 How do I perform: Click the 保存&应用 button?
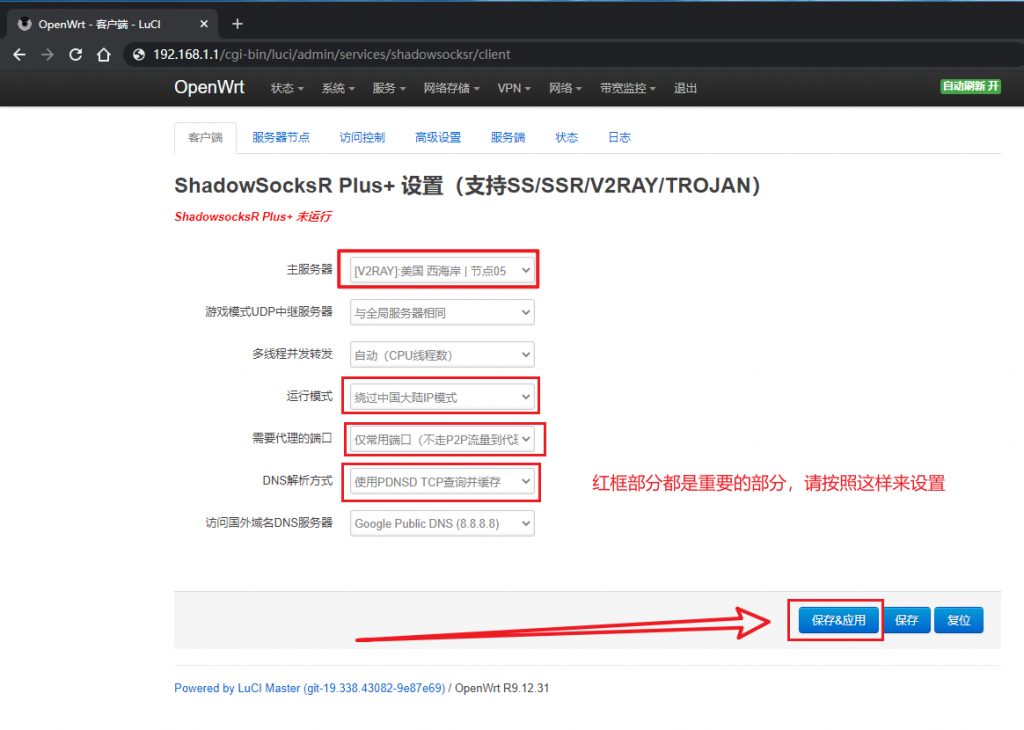(839, 620)
